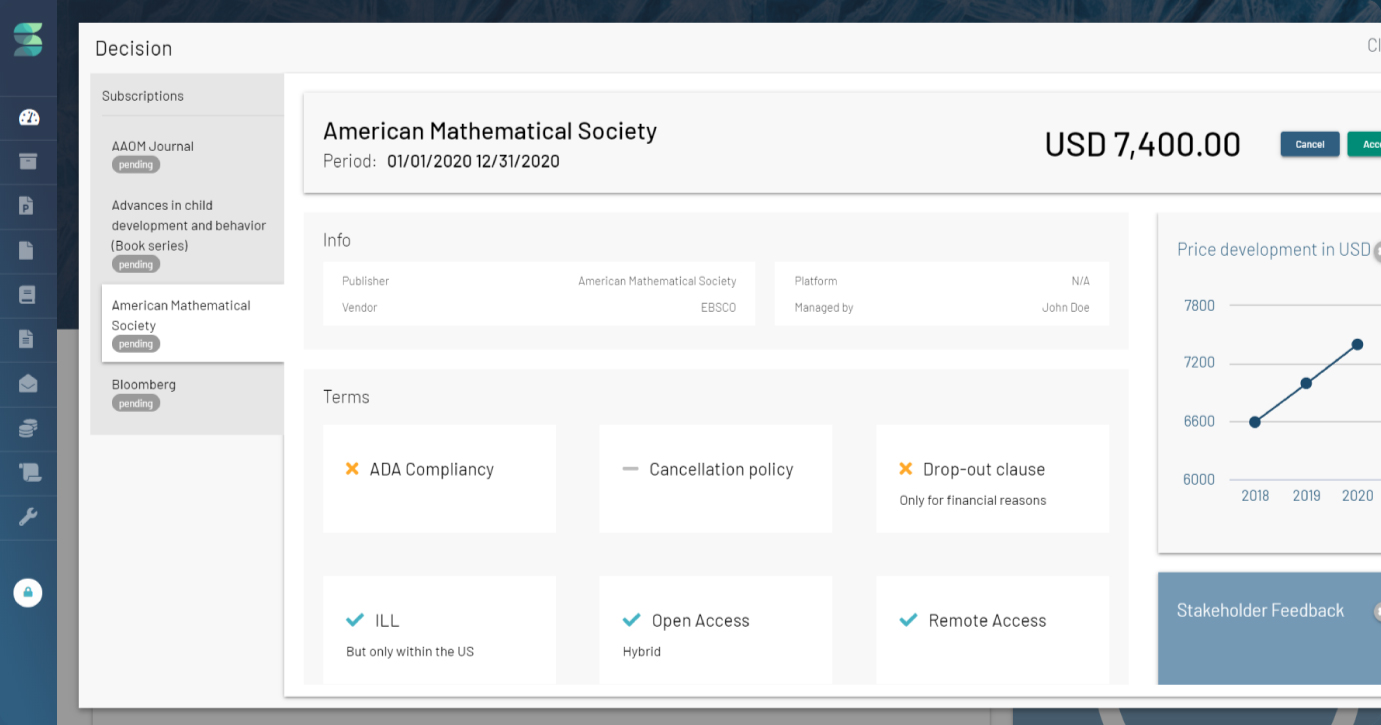Click the Remote Access checkmark icon

pyautogui.click(x=908, y=620)
